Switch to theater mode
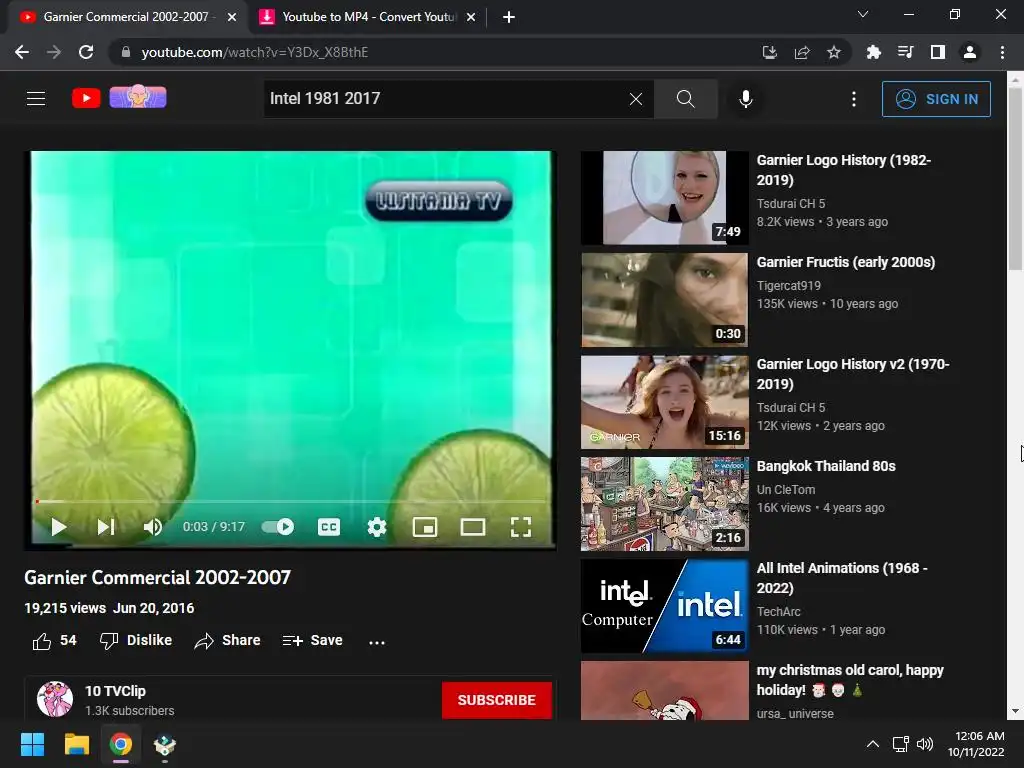1024x768 pixels. [x=473, y=526]
